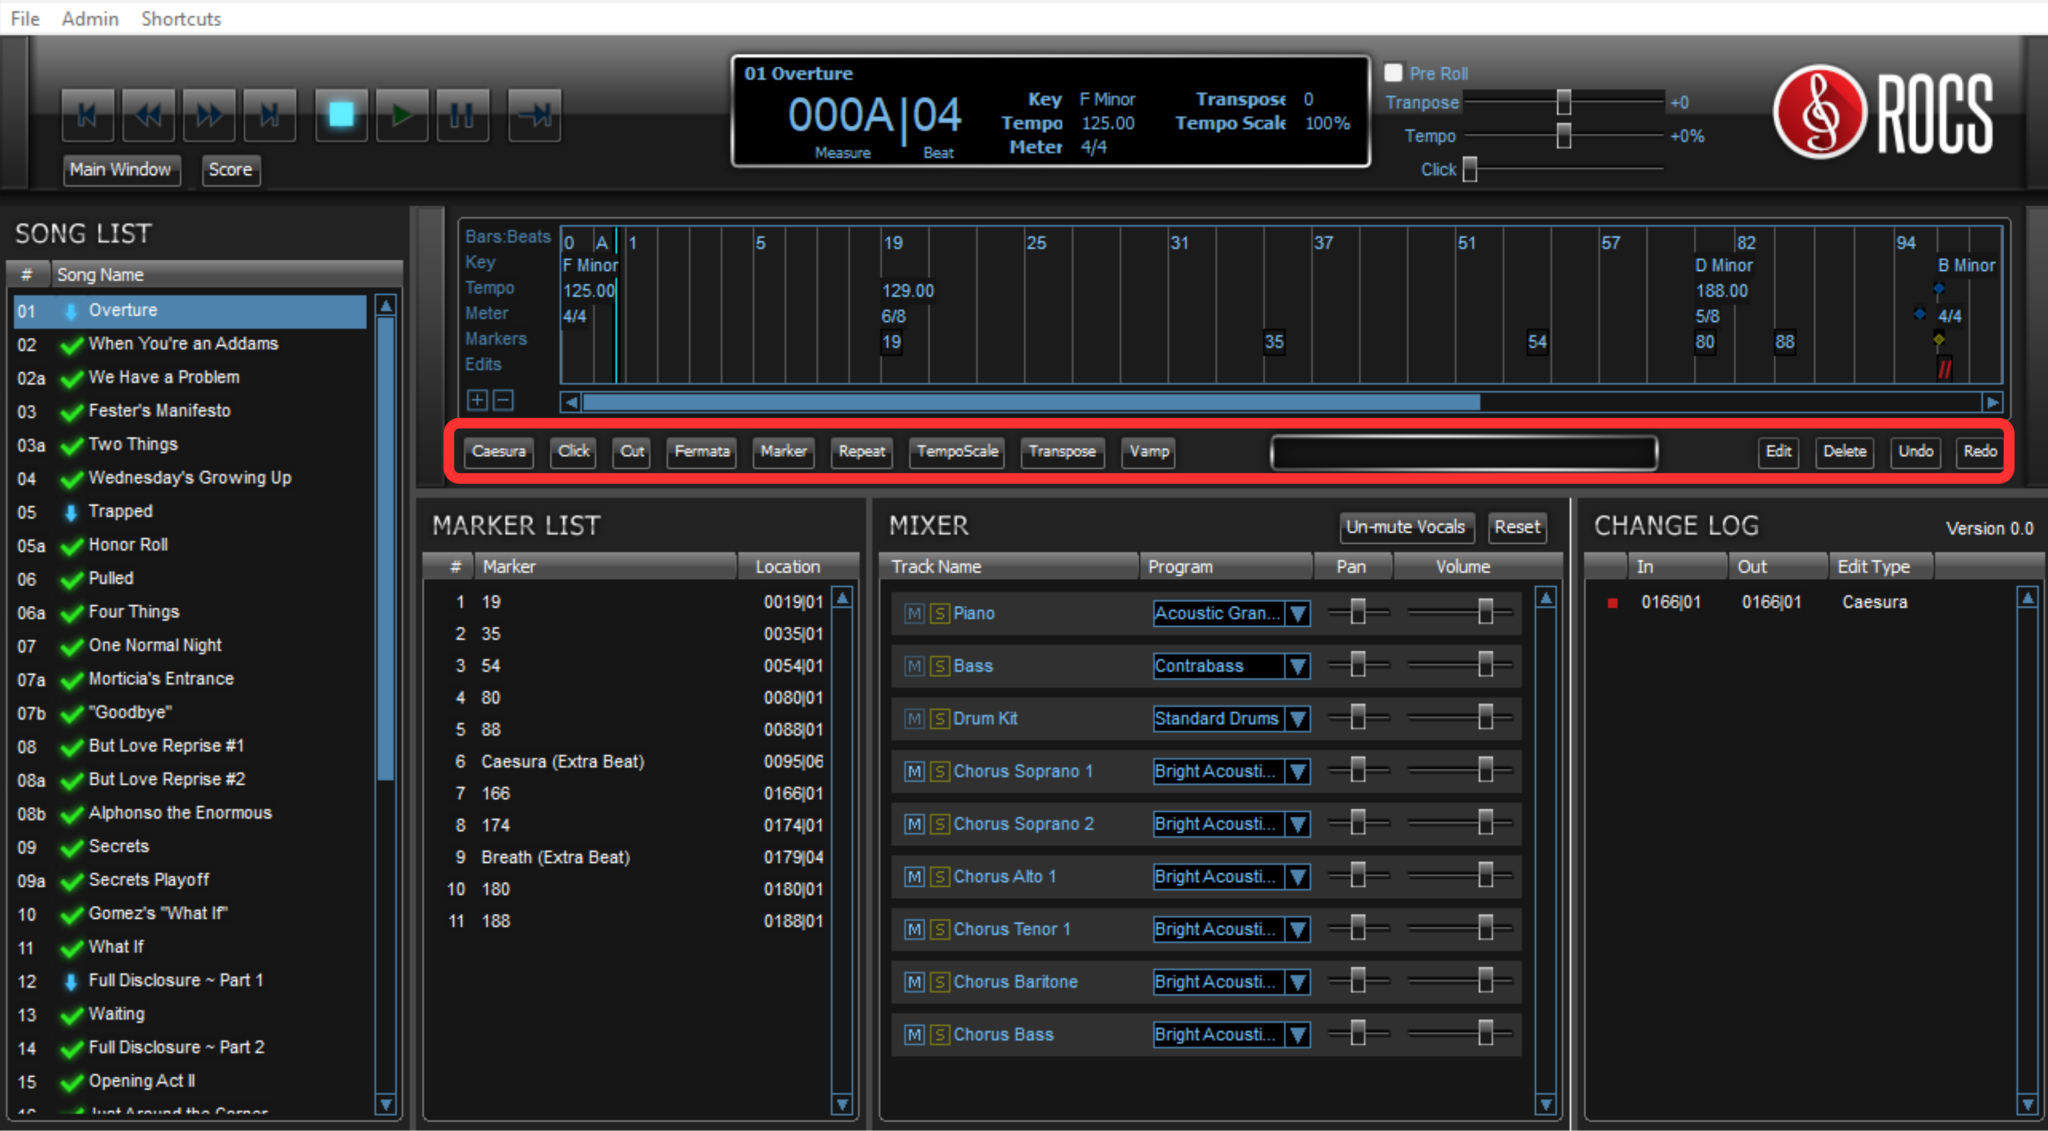Undo the last edit
Viewport: 2048px width, 1131px height.
1915,452
